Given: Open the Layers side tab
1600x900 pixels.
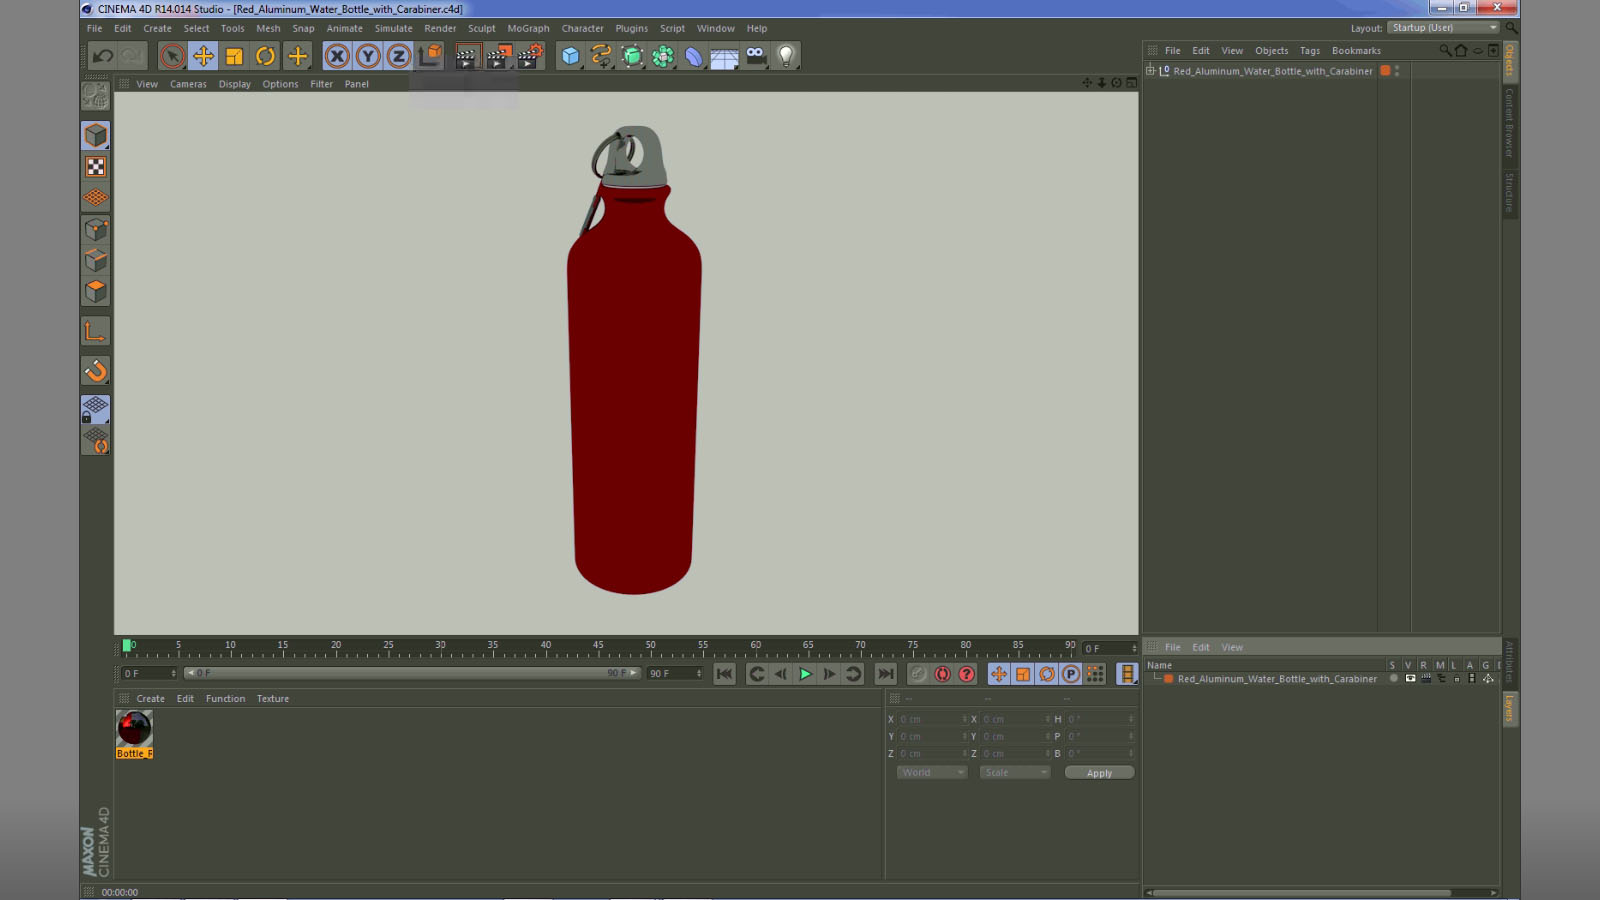Looking at the screenshot, I should click(1510, 708).
